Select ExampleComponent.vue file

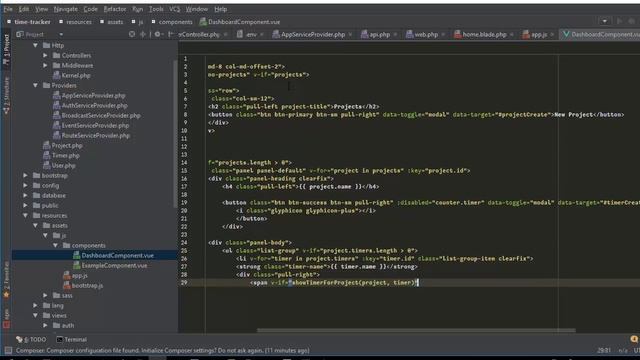pyautogui.click(x=110, y=266)
